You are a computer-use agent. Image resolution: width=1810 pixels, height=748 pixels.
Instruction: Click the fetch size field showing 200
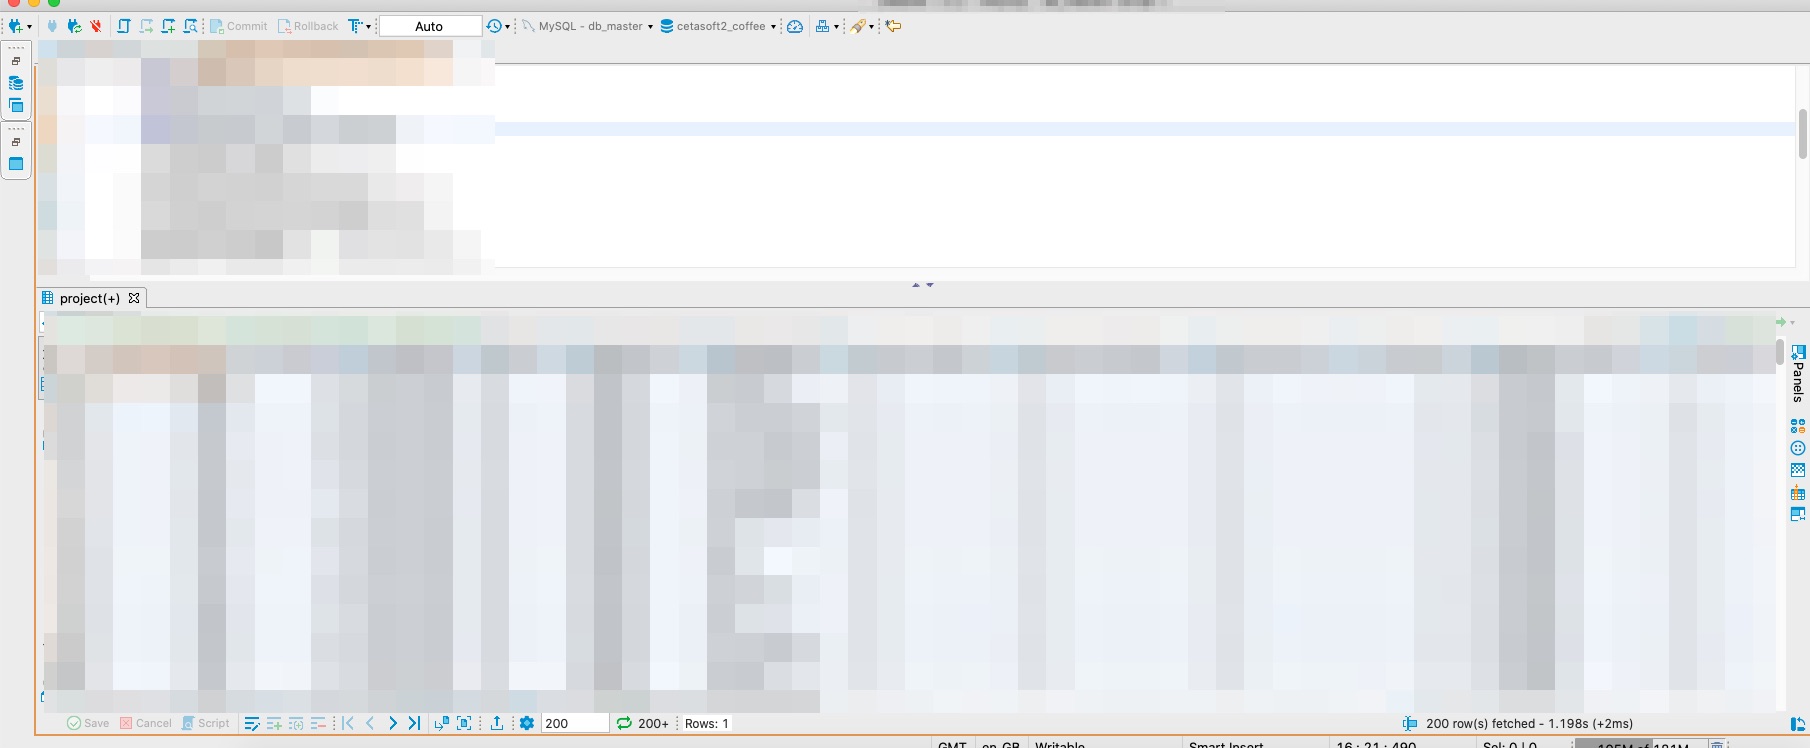575,723
